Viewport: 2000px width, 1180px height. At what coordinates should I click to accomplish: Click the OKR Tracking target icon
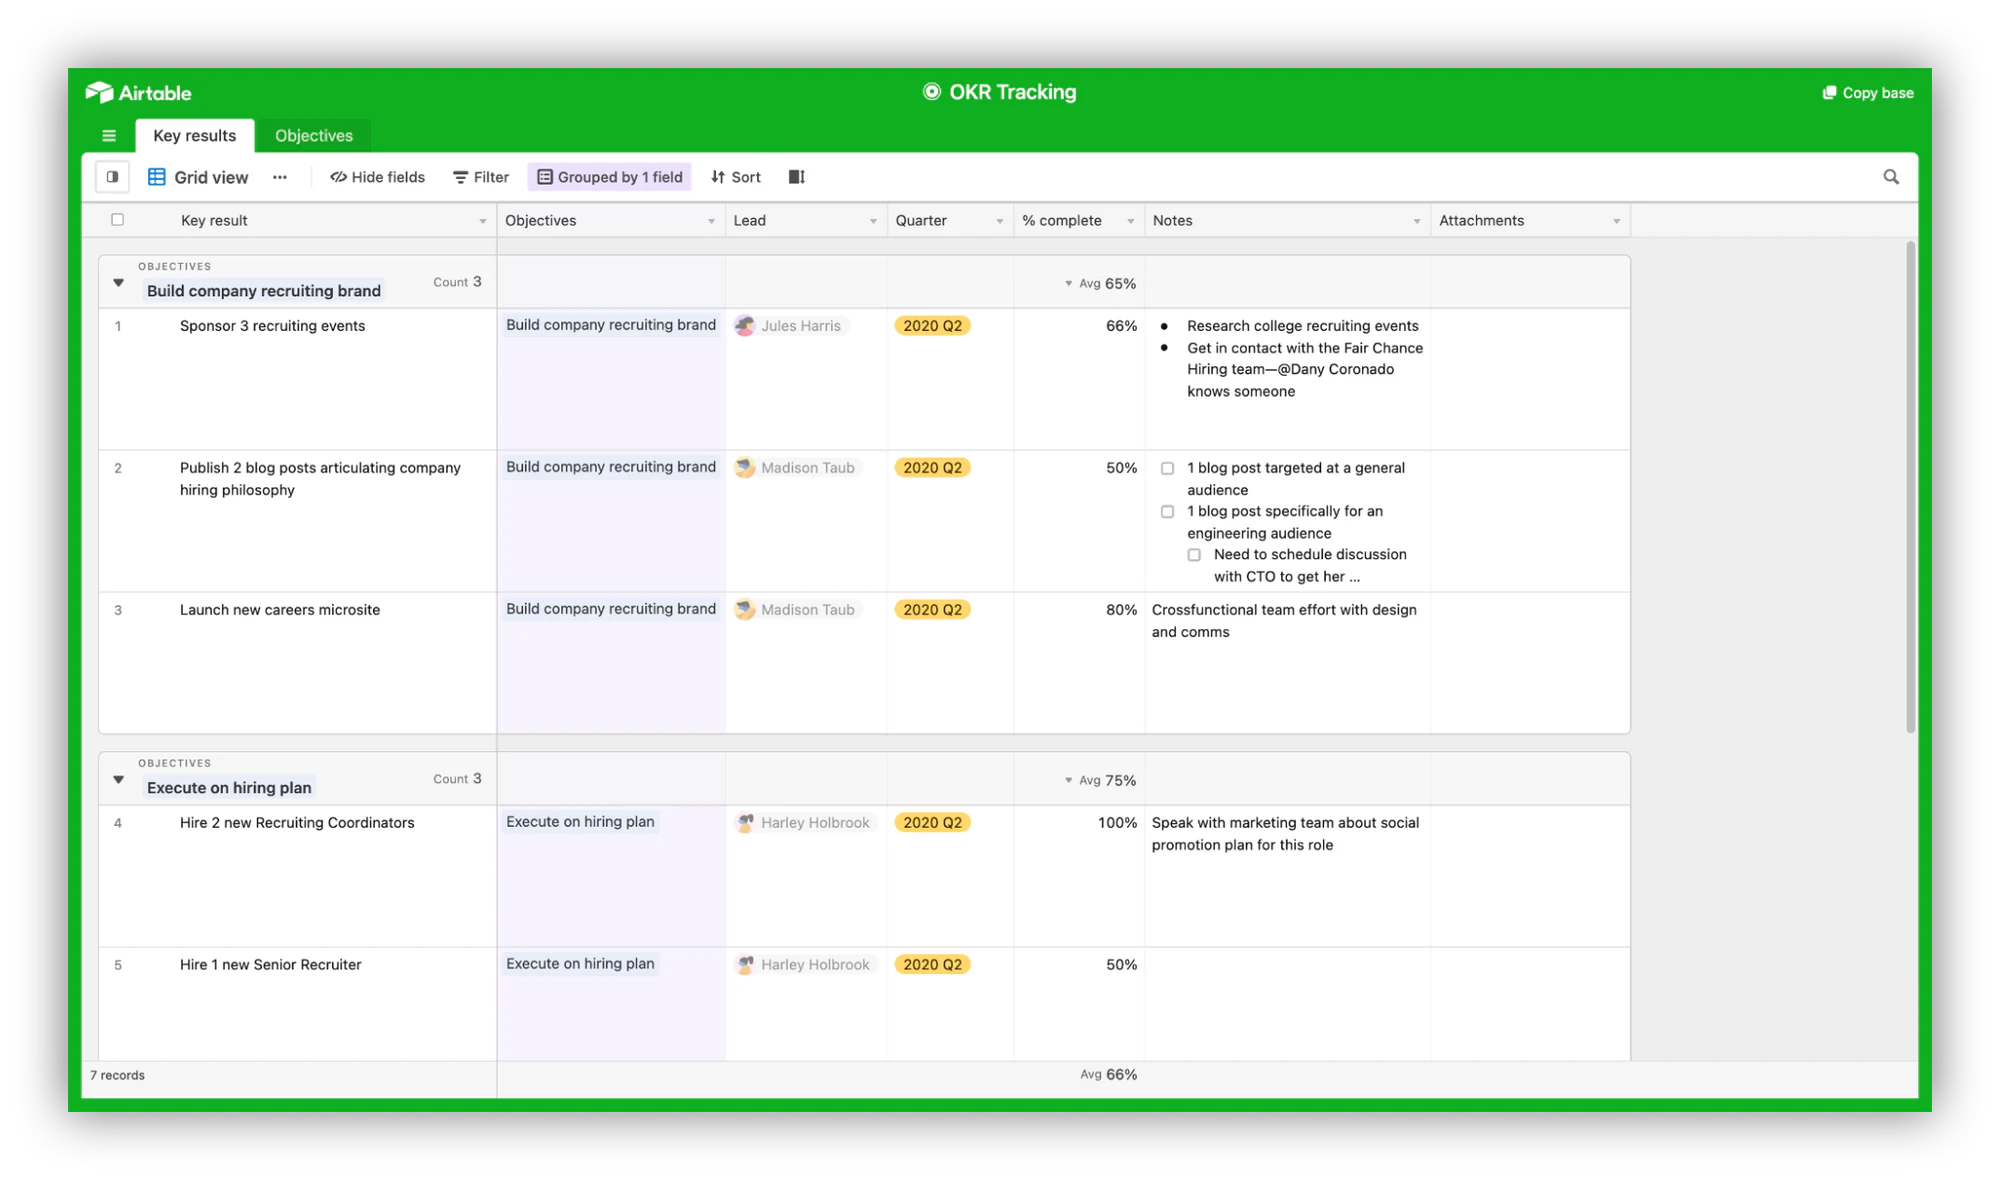coord(931,92)
